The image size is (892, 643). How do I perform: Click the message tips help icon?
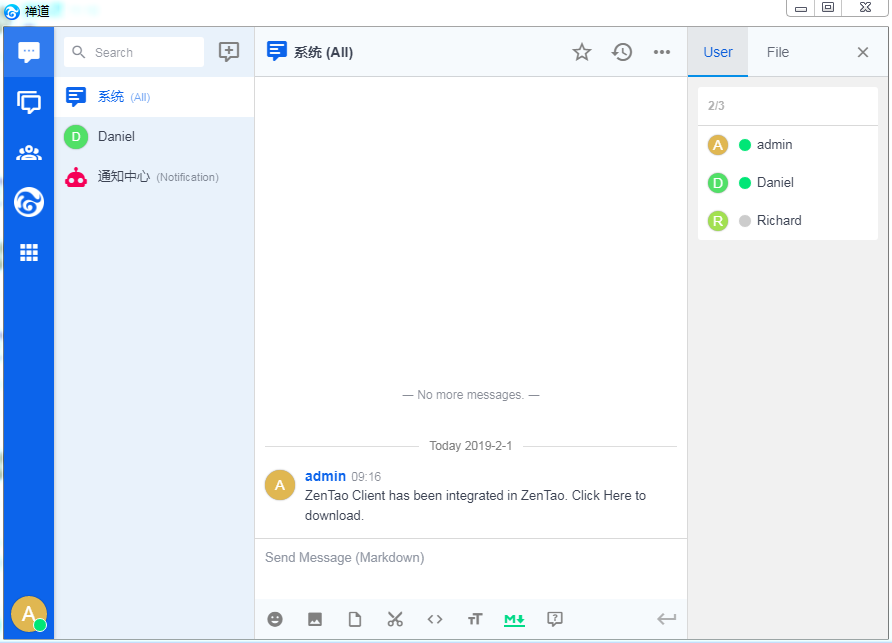click(555, 619)
